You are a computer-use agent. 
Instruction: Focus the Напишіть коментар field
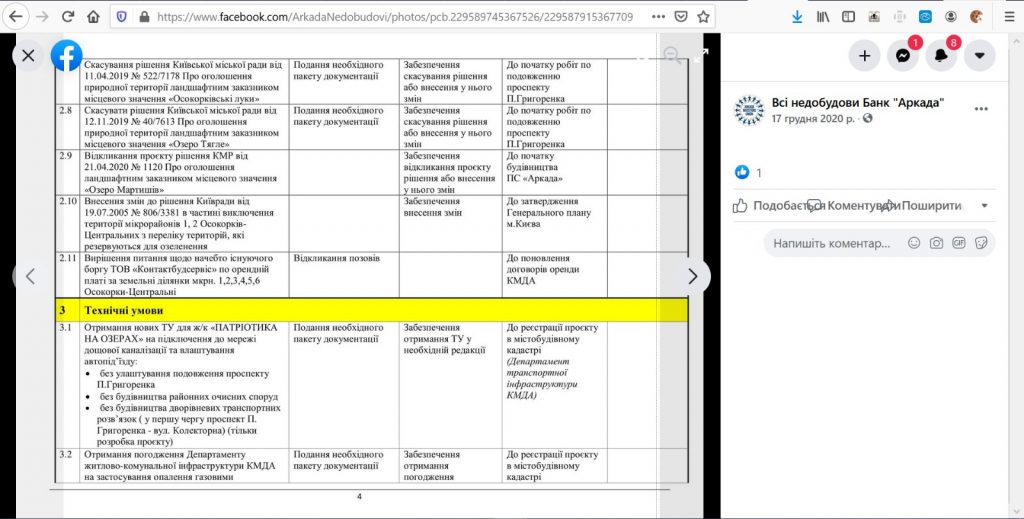click(831, 244)
